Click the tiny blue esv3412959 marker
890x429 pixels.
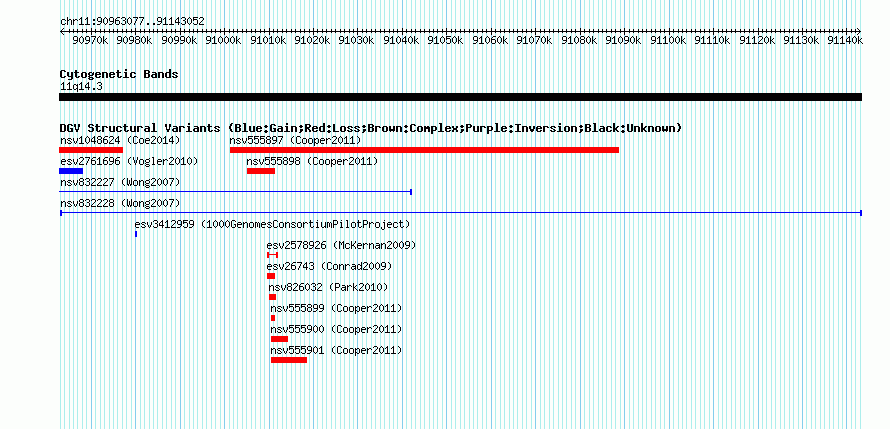click(136, 234)
